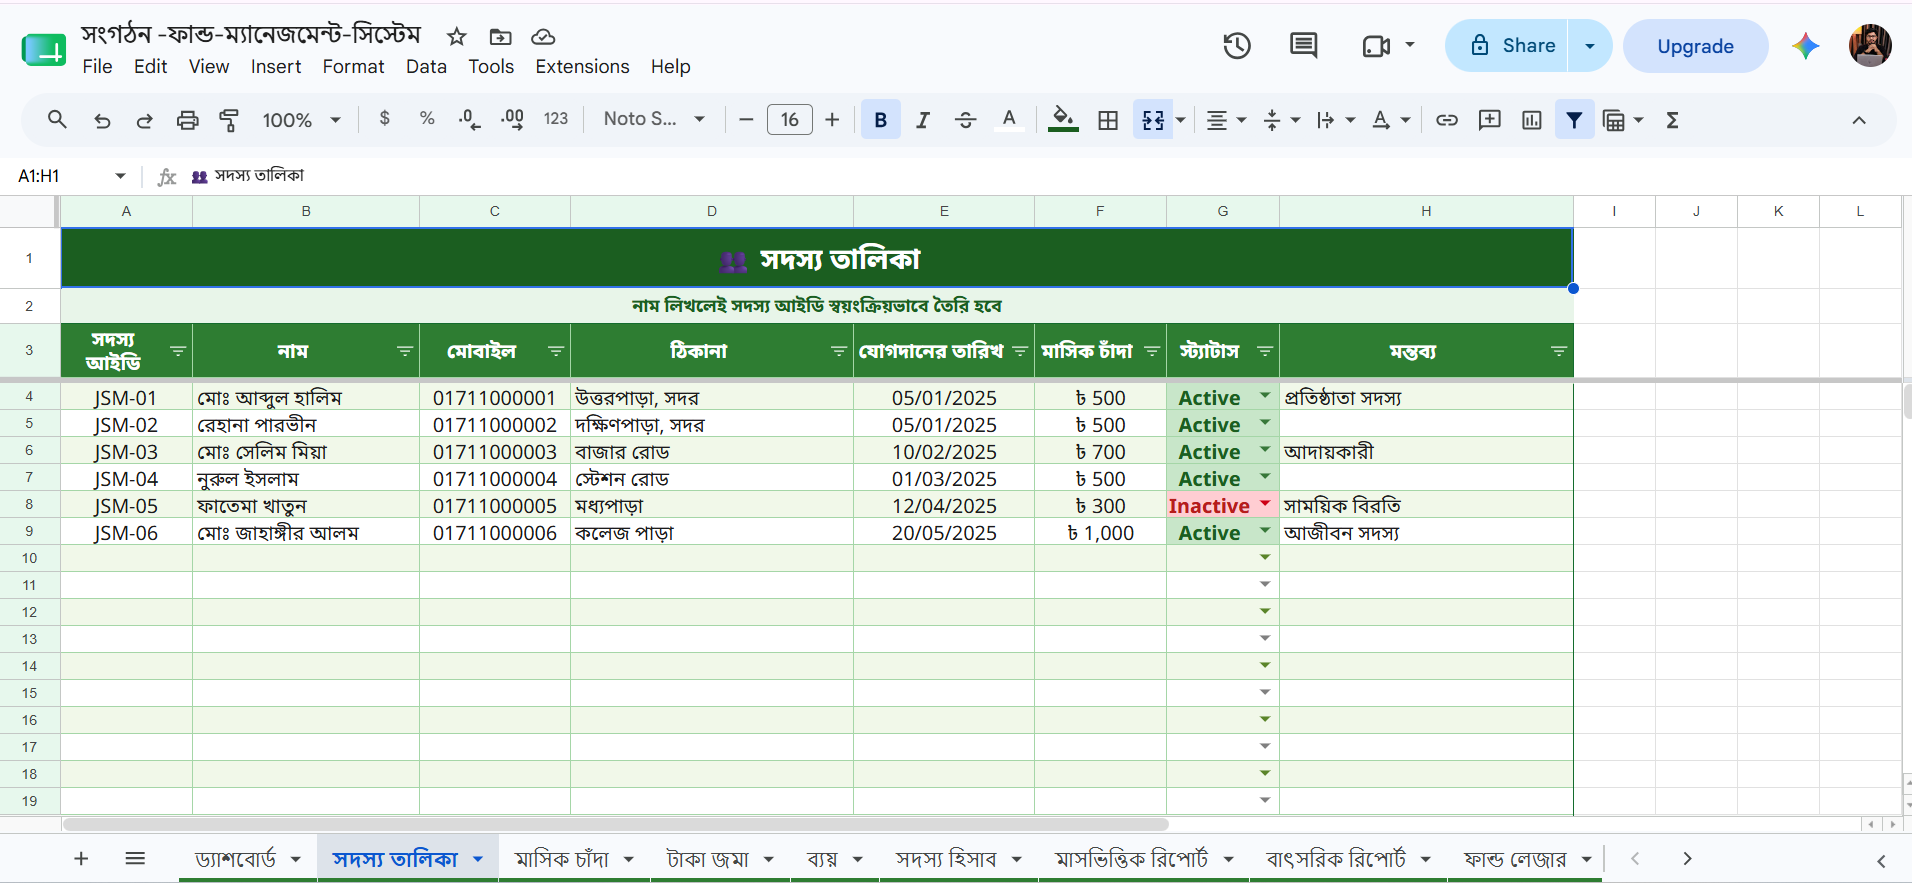This screenshot has height=883, width=1912.
Task: Open fill color paint bucket
Action: pos(1063,120)
